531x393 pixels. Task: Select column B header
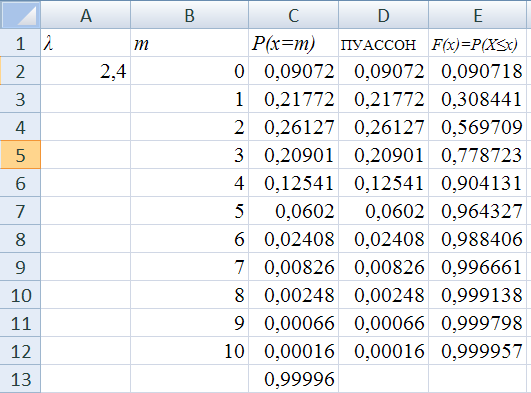(190, 15)
